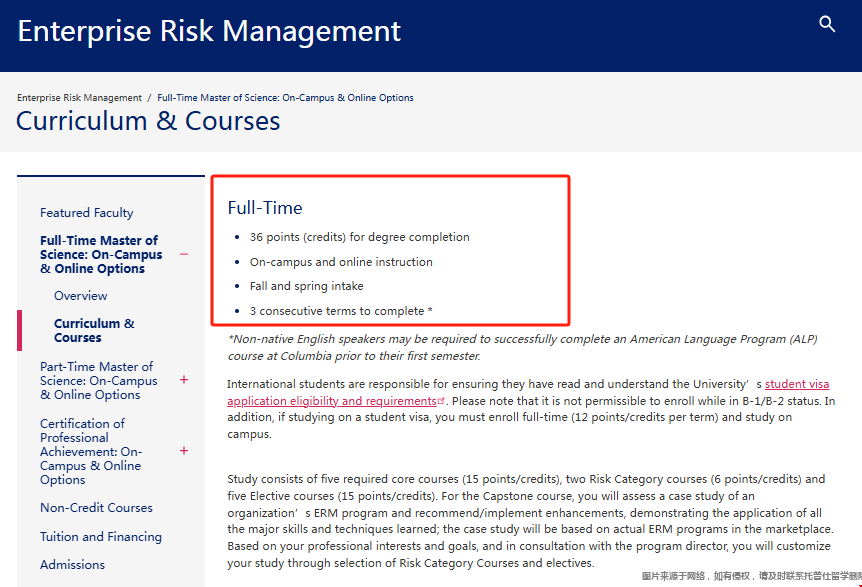This screenshot has height=587, width=862.
Task: Open the Overview sidebar item
Action: (x=81, y=296)
